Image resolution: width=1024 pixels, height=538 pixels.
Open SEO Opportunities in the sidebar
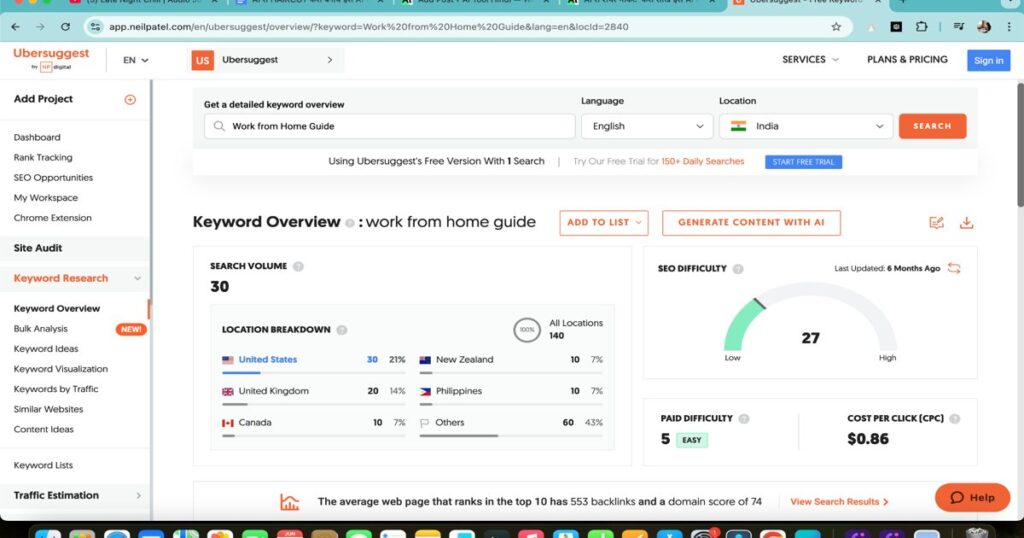(53, 178)
